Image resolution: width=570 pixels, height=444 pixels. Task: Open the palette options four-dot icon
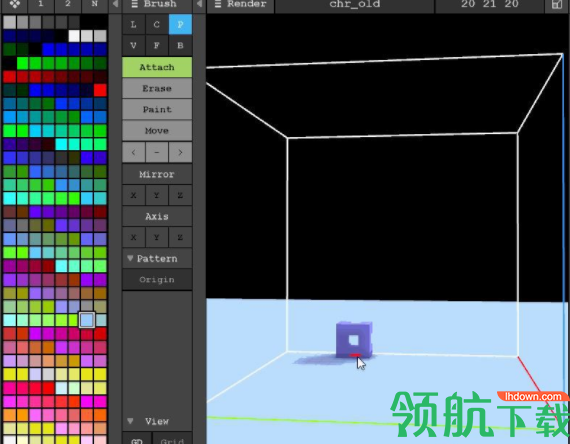point(14,4)
